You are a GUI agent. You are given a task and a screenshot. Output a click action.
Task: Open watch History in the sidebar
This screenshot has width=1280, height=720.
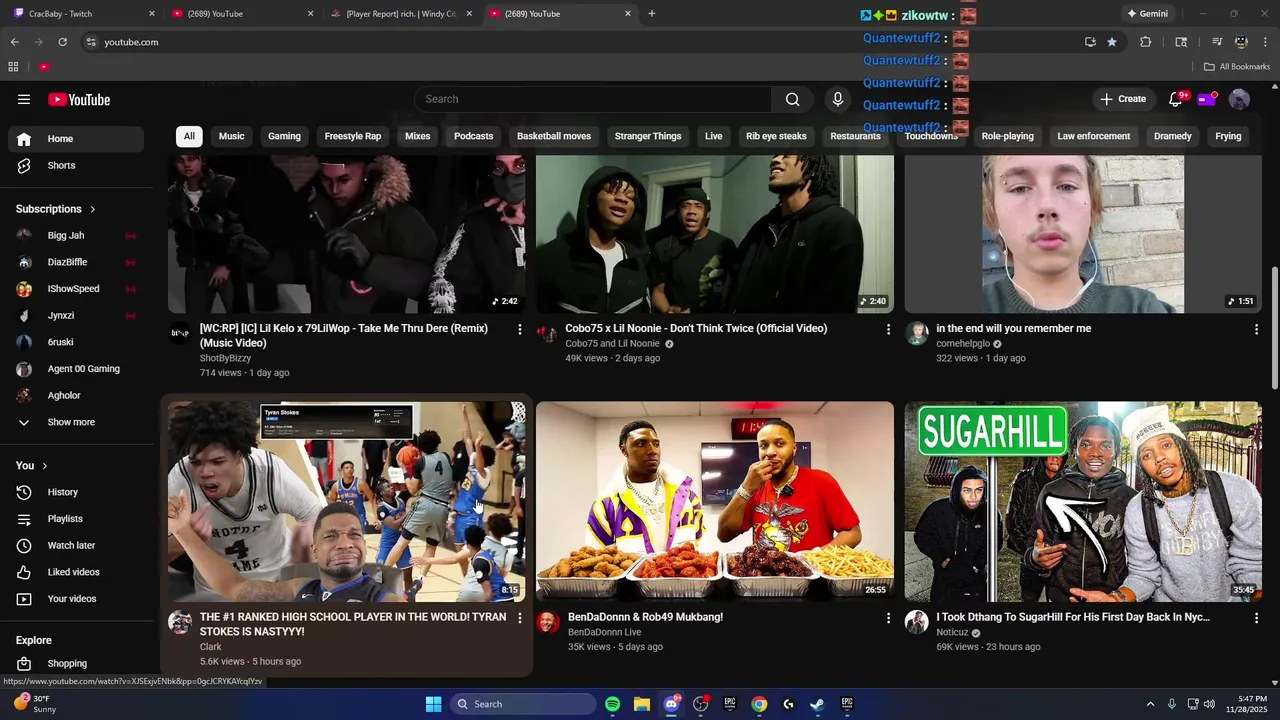click(x=76, y=492)
